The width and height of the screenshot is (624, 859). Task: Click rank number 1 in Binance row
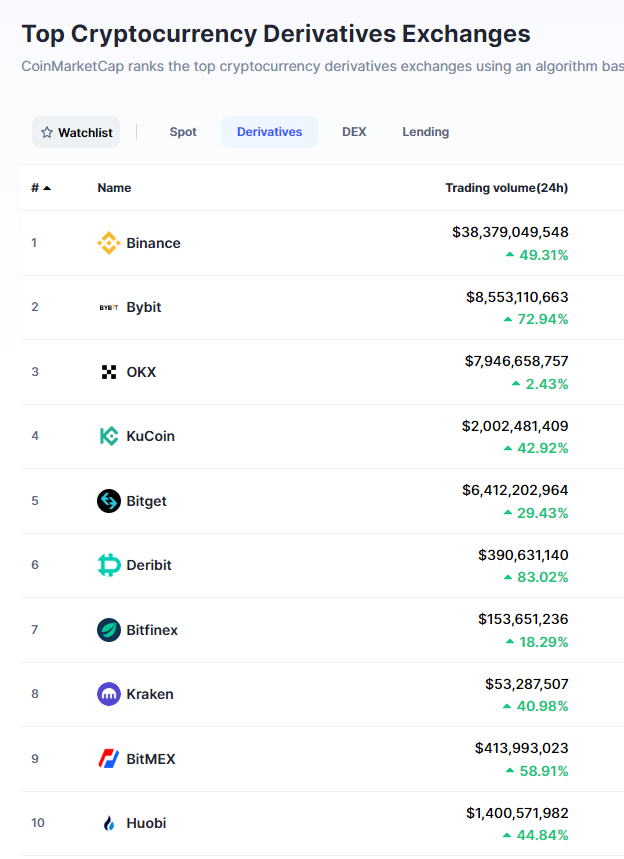click(34, 243)
